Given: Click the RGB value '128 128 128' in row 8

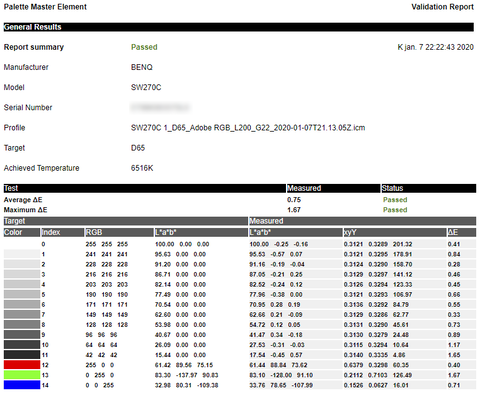Looking at the screenshot, I should [x=106, y=324].
